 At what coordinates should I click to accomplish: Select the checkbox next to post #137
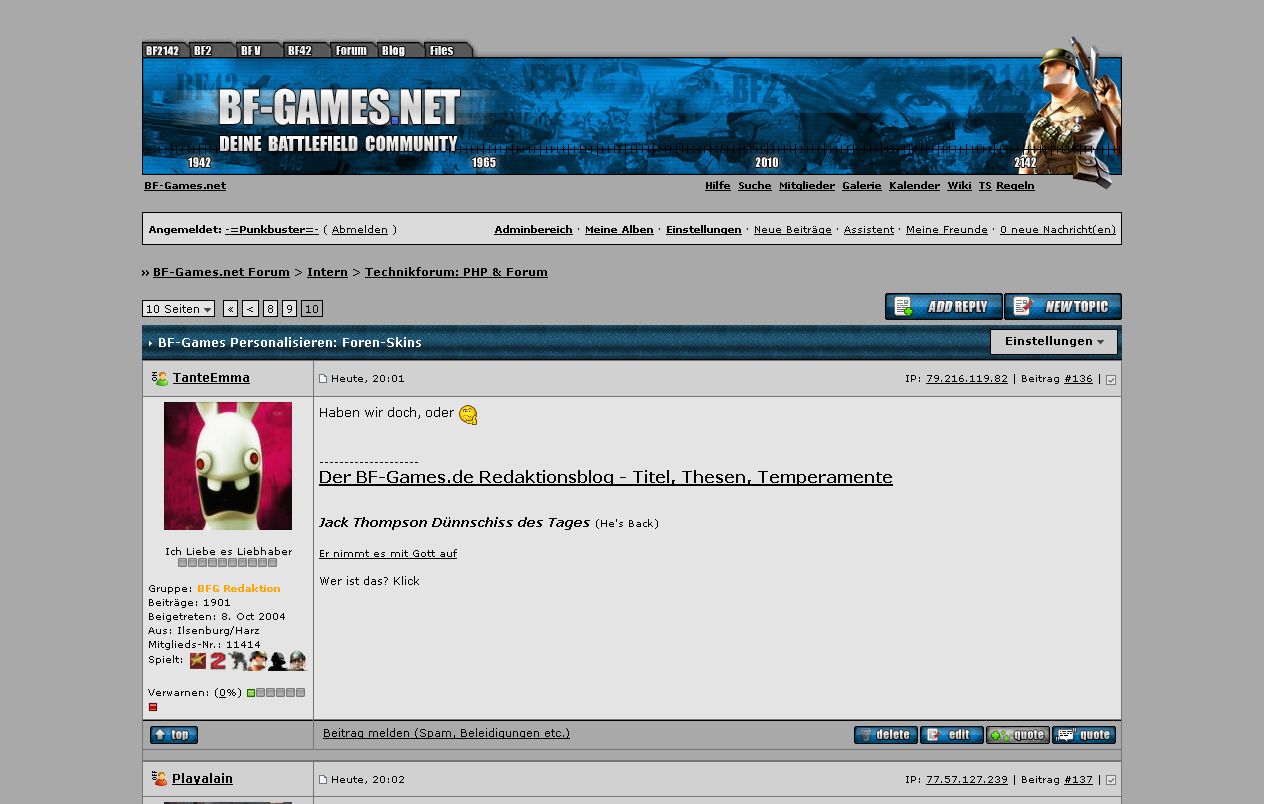click(x=1111, y=780)
